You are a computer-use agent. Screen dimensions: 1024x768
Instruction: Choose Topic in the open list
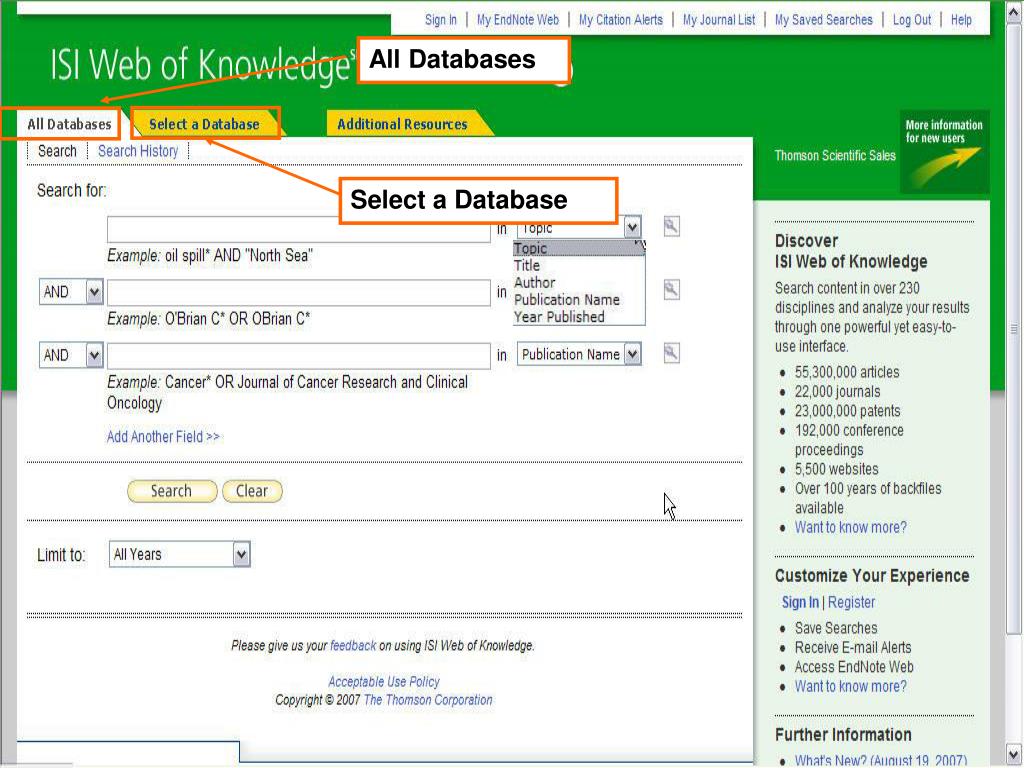point(579,248)
